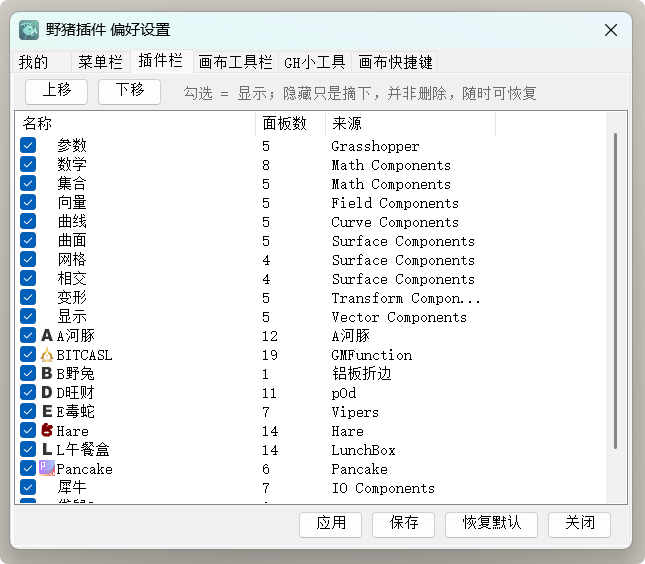
Task: Select the 参数 row name
Action: 72,146
